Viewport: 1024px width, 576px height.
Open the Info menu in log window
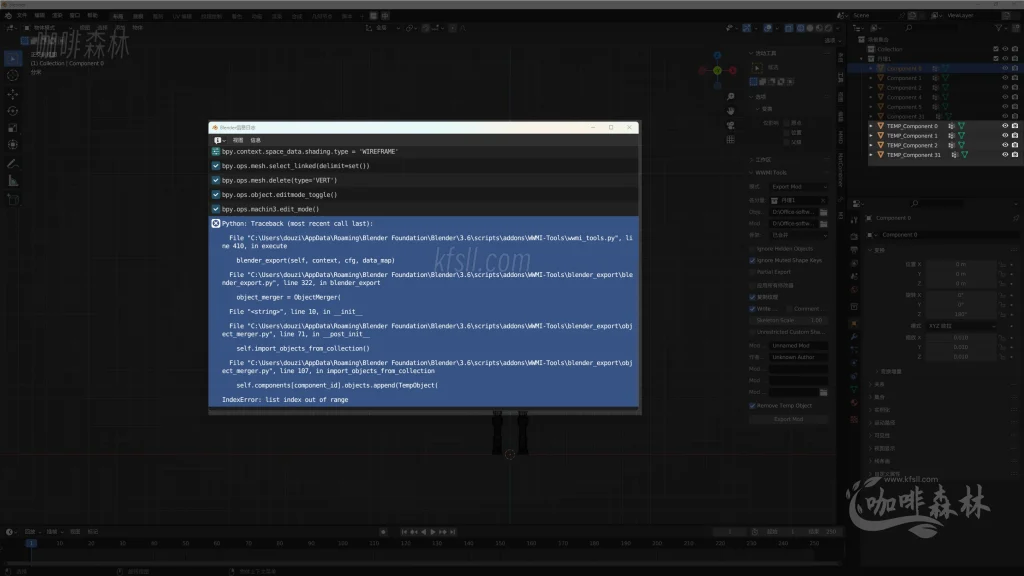(x=255, y=140)
